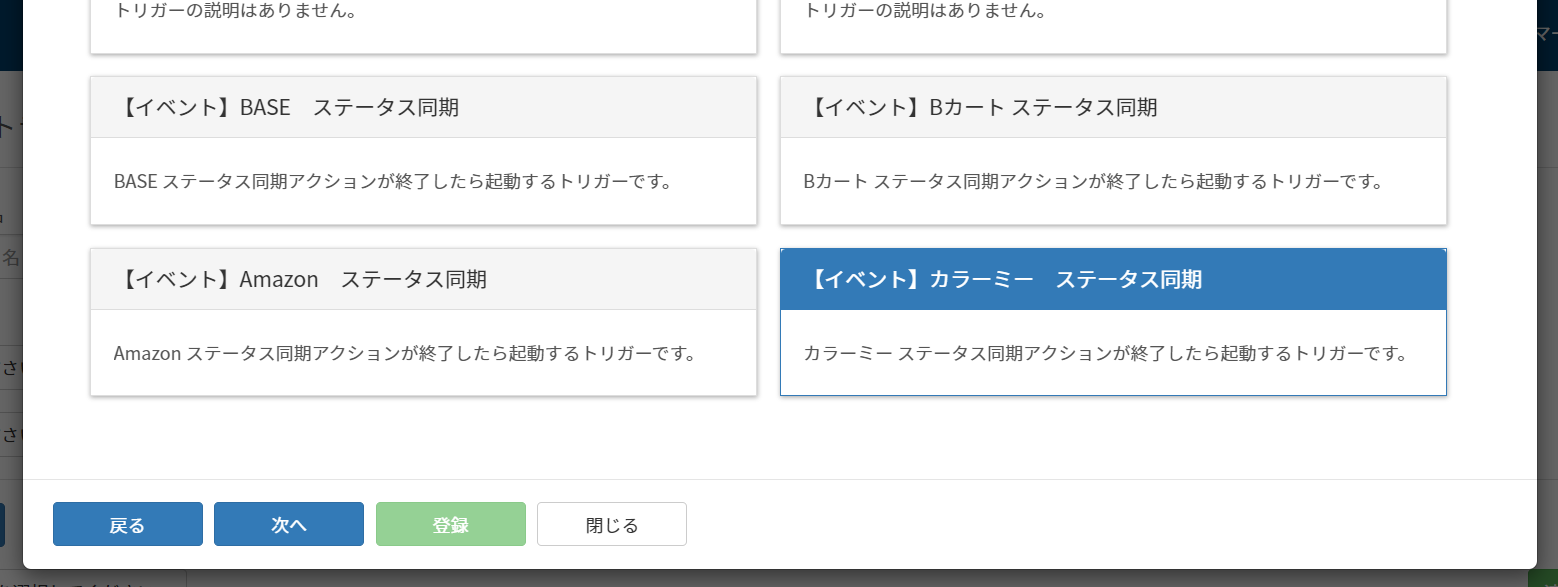Click the dimmed green element at bottom-right edge
1558x587 pixels.
point(1543,579)
